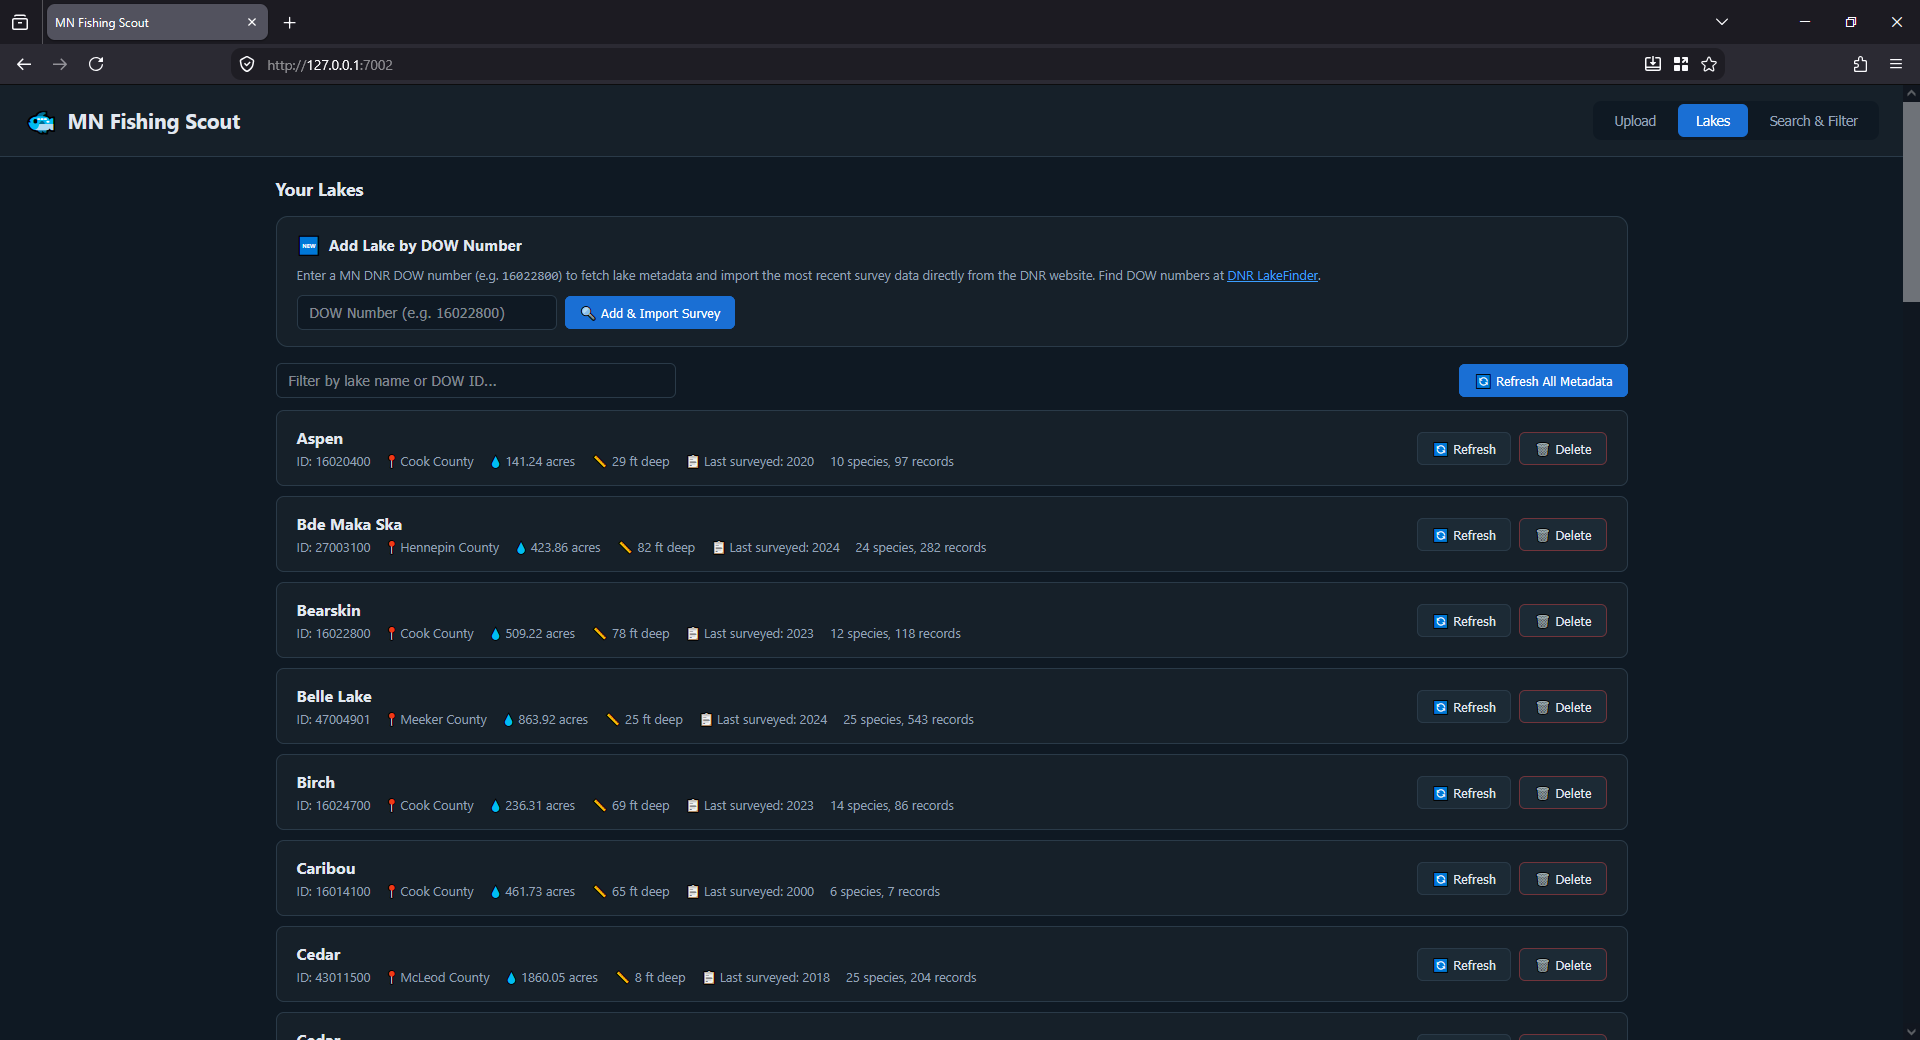Focus the lake name filter field
1920x1040 pixels.
click(x=476, y=381)
